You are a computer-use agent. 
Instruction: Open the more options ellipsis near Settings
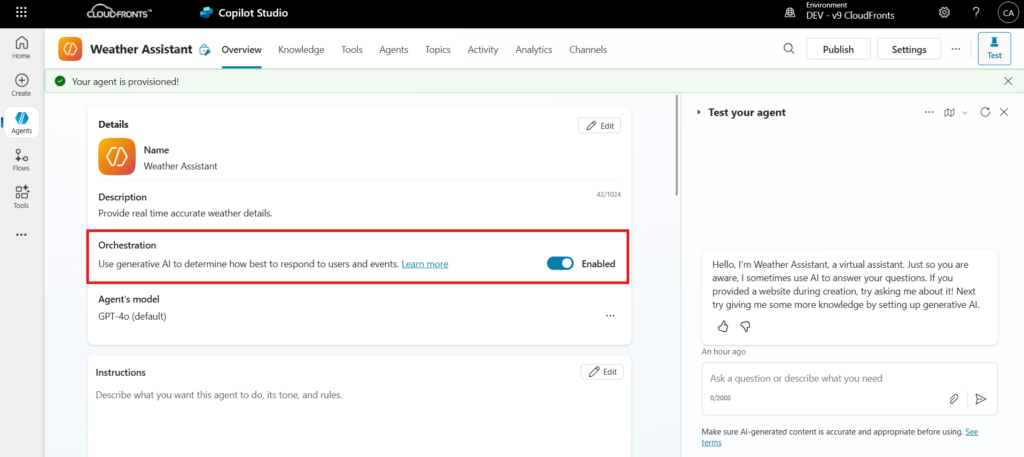pyautogui.click(x=955, y=49)
